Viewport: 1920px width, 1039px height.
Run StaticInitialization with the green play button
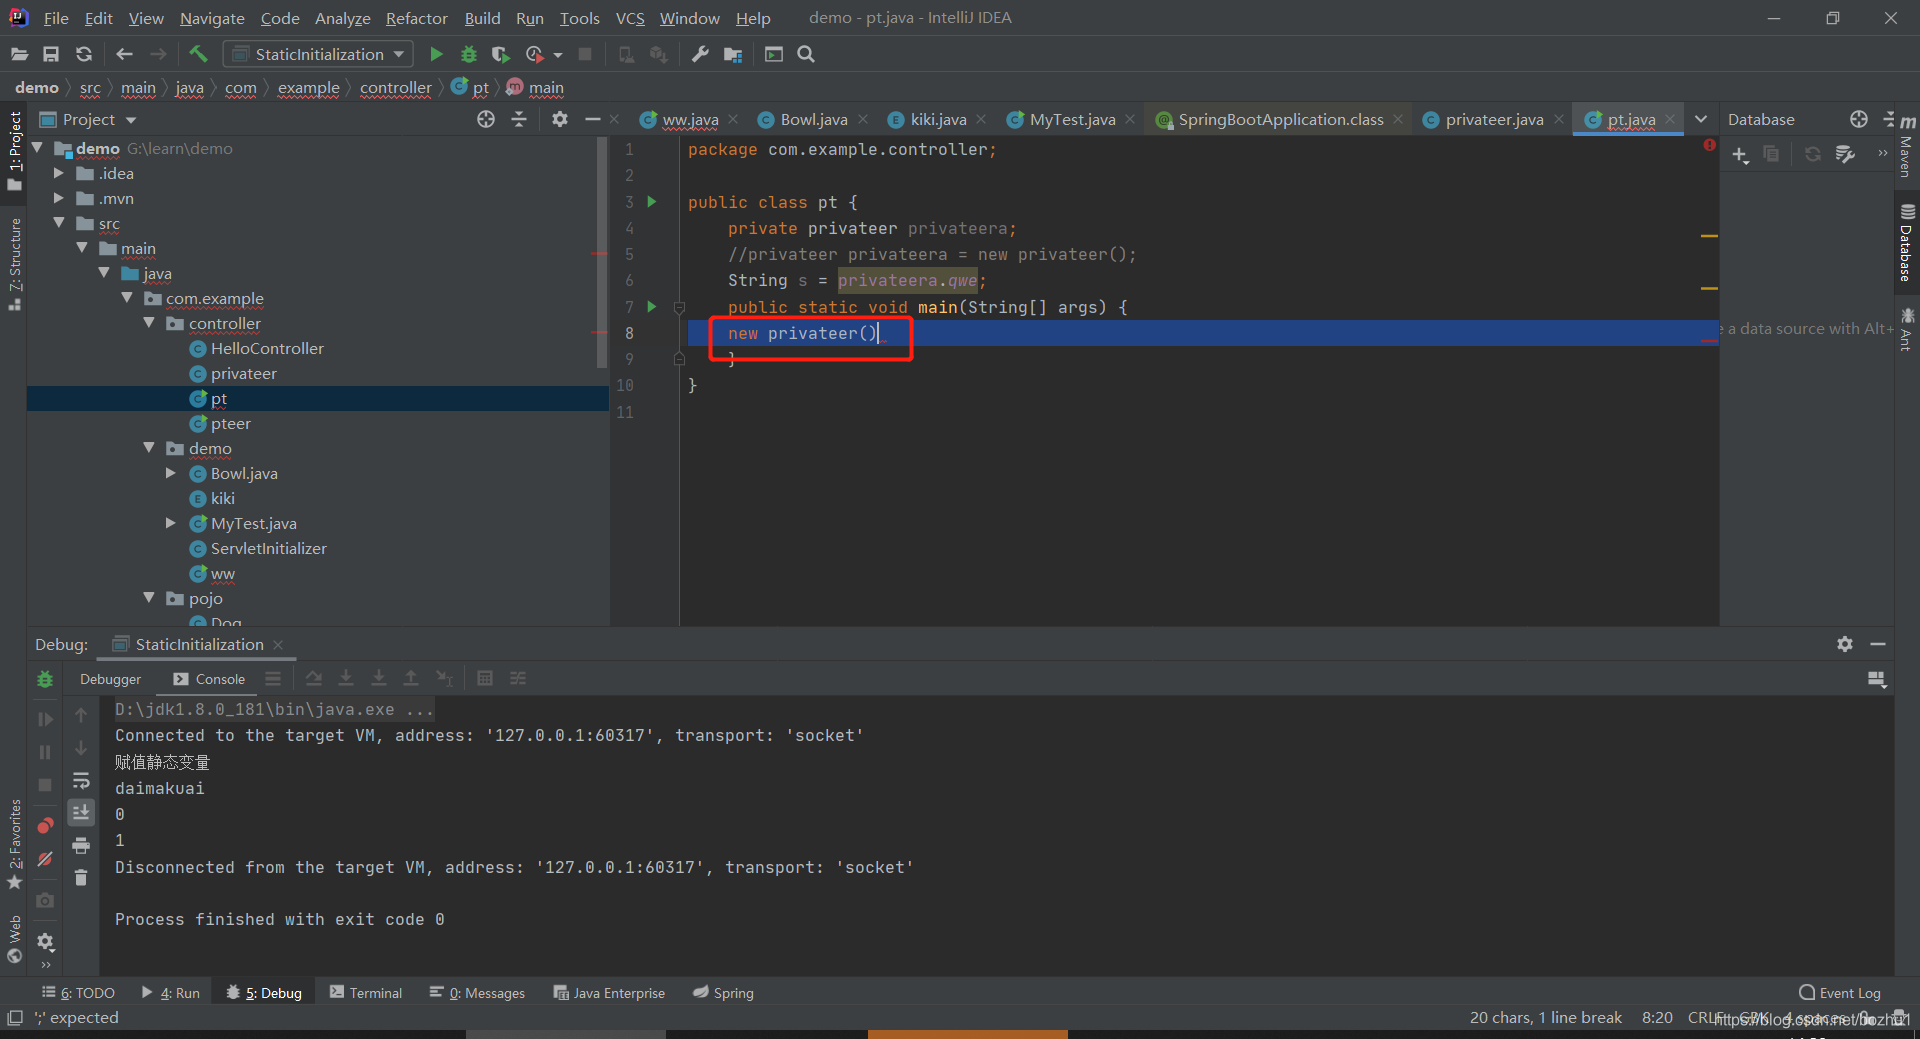(436, 54)
